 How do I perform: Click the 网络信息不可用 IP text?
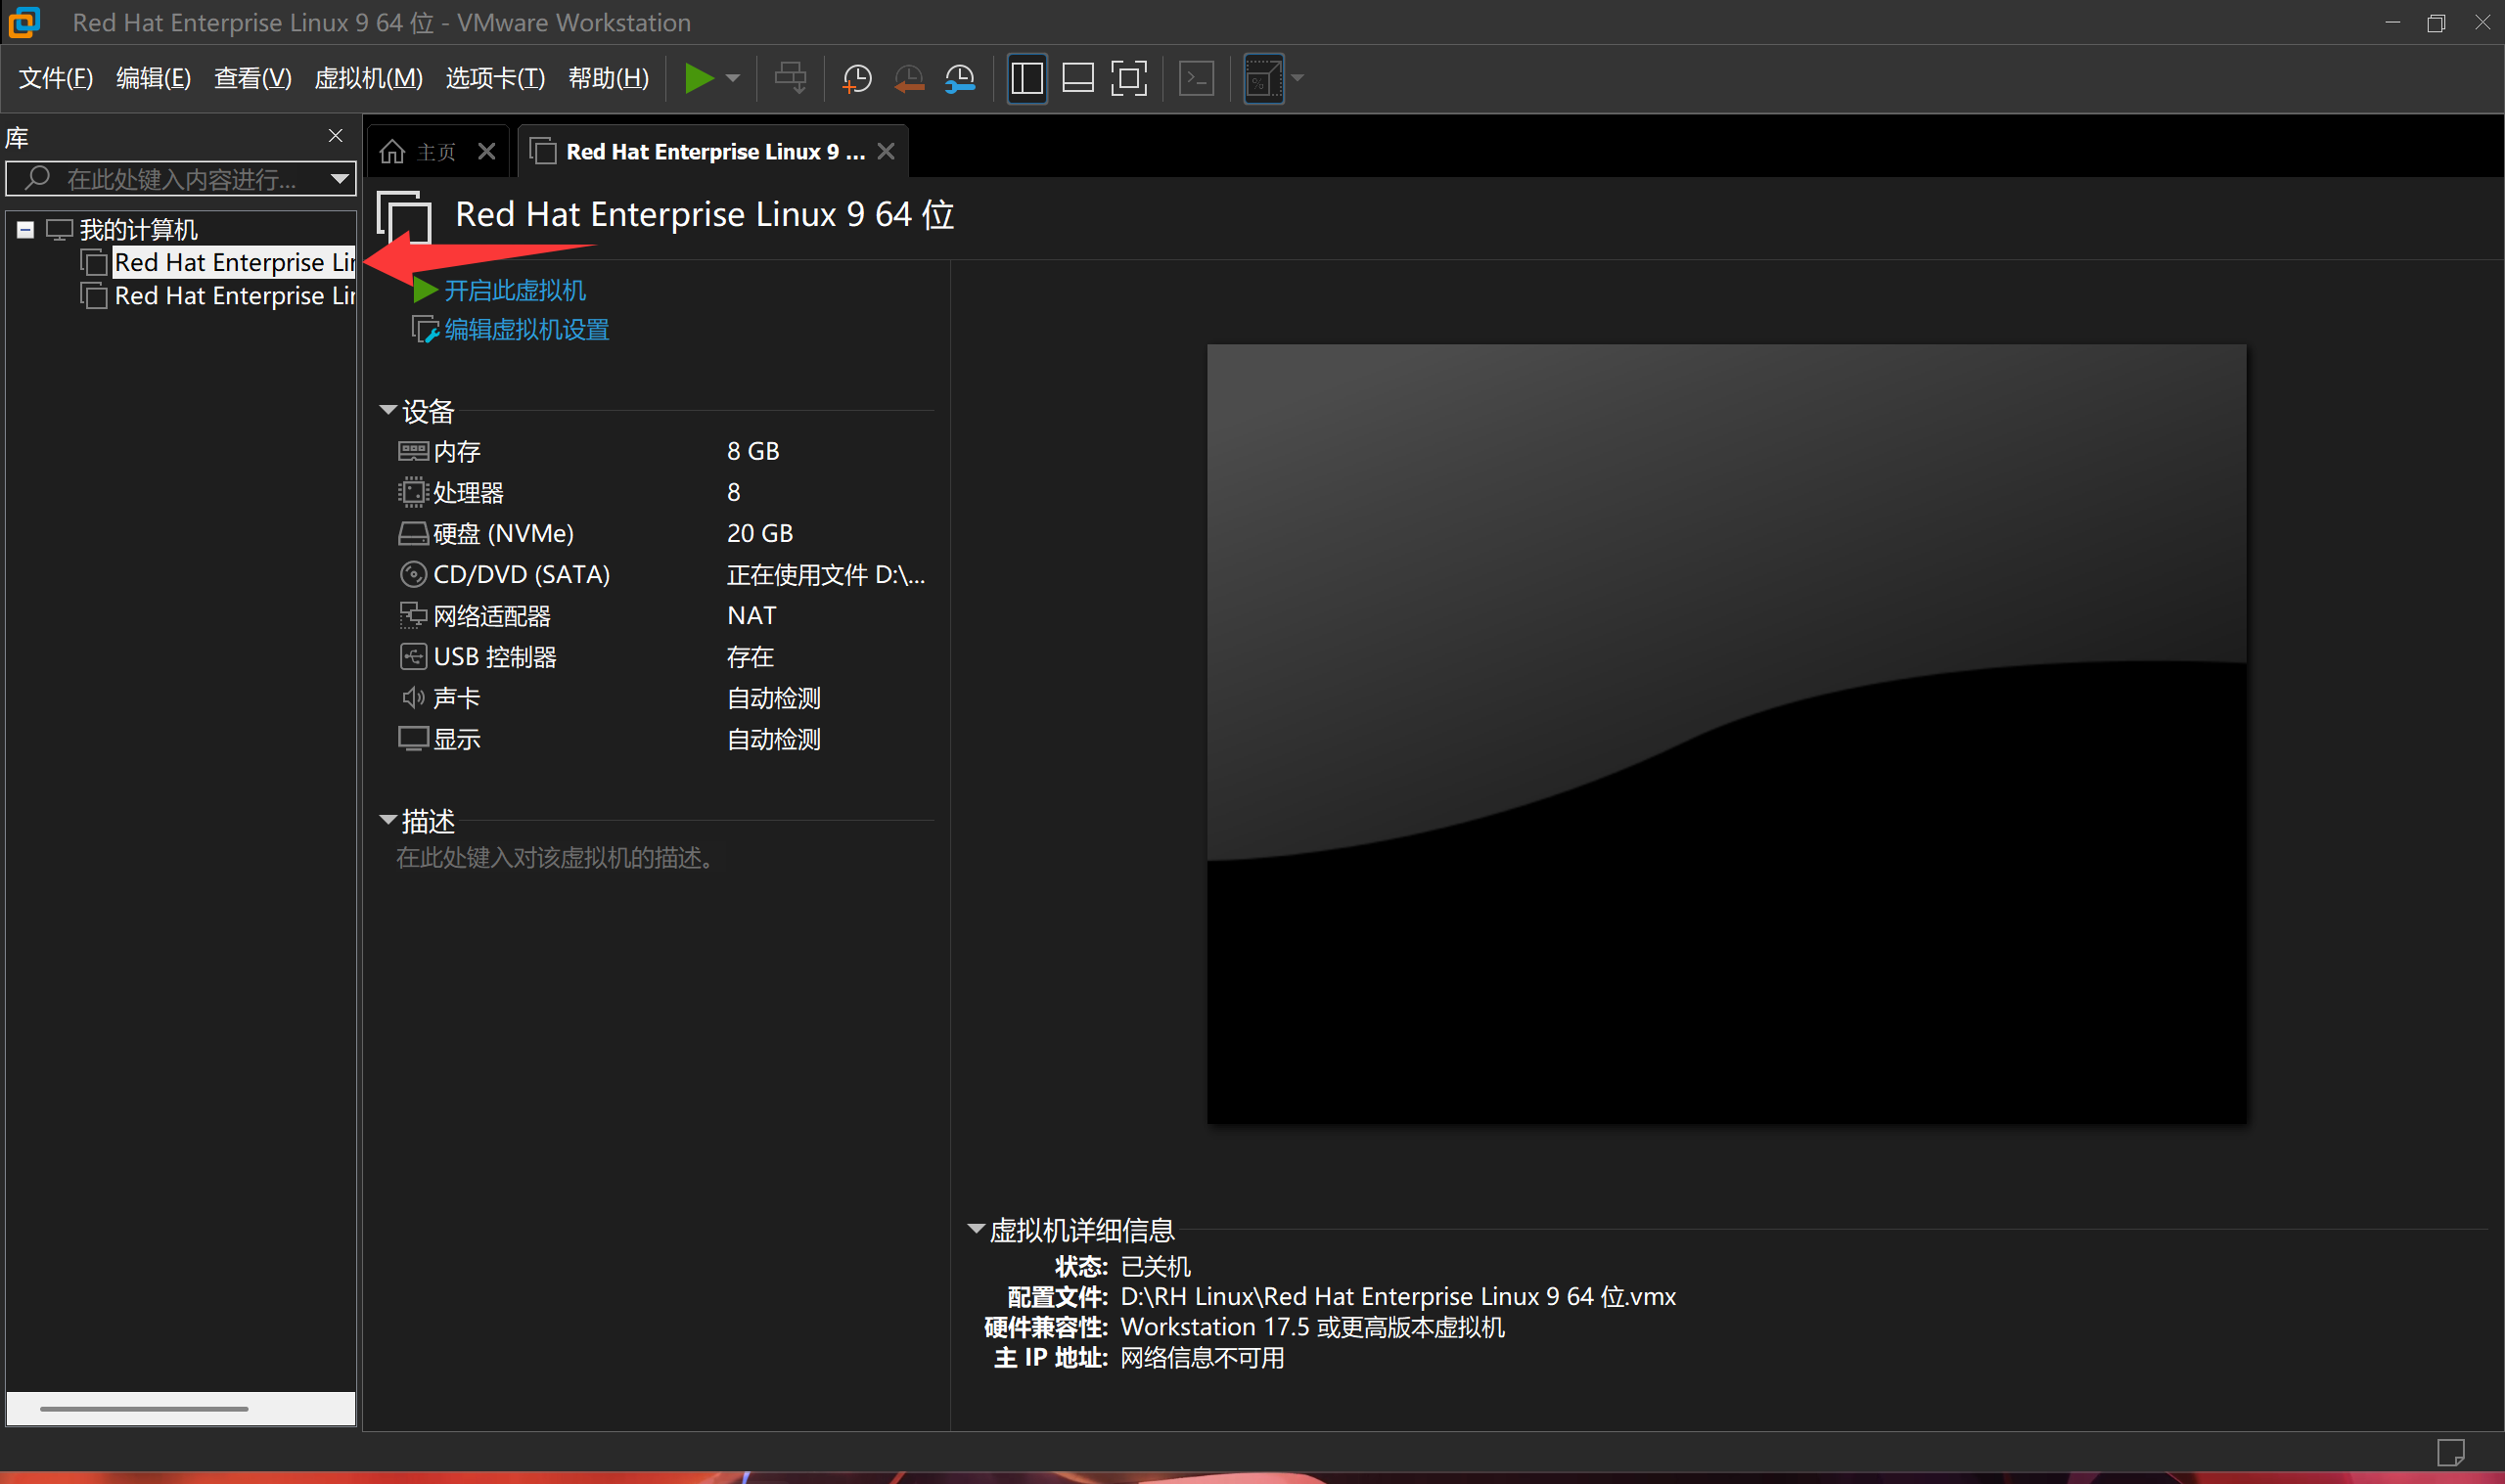pos(1202,1358)
